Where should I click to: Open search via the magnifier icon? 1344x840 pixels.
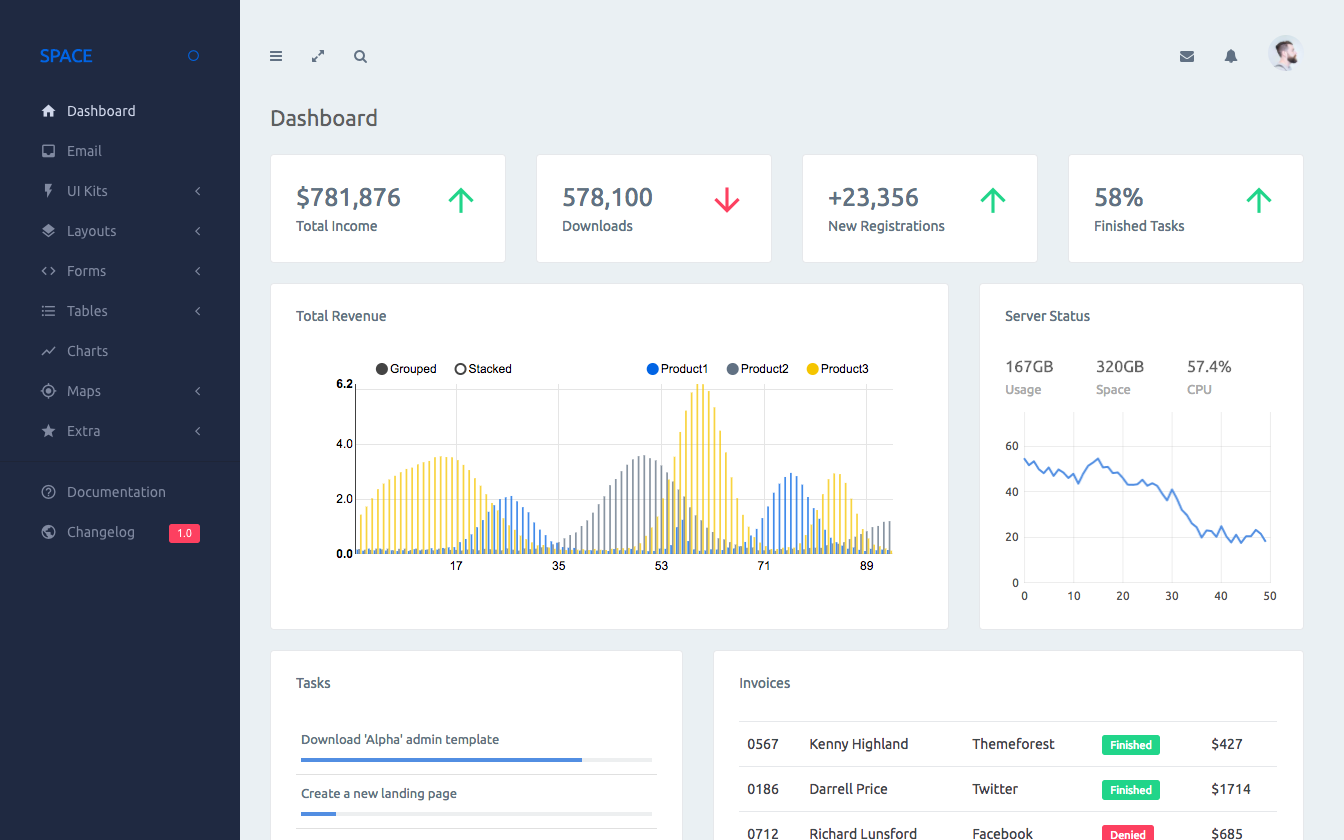tap(360, 57)
